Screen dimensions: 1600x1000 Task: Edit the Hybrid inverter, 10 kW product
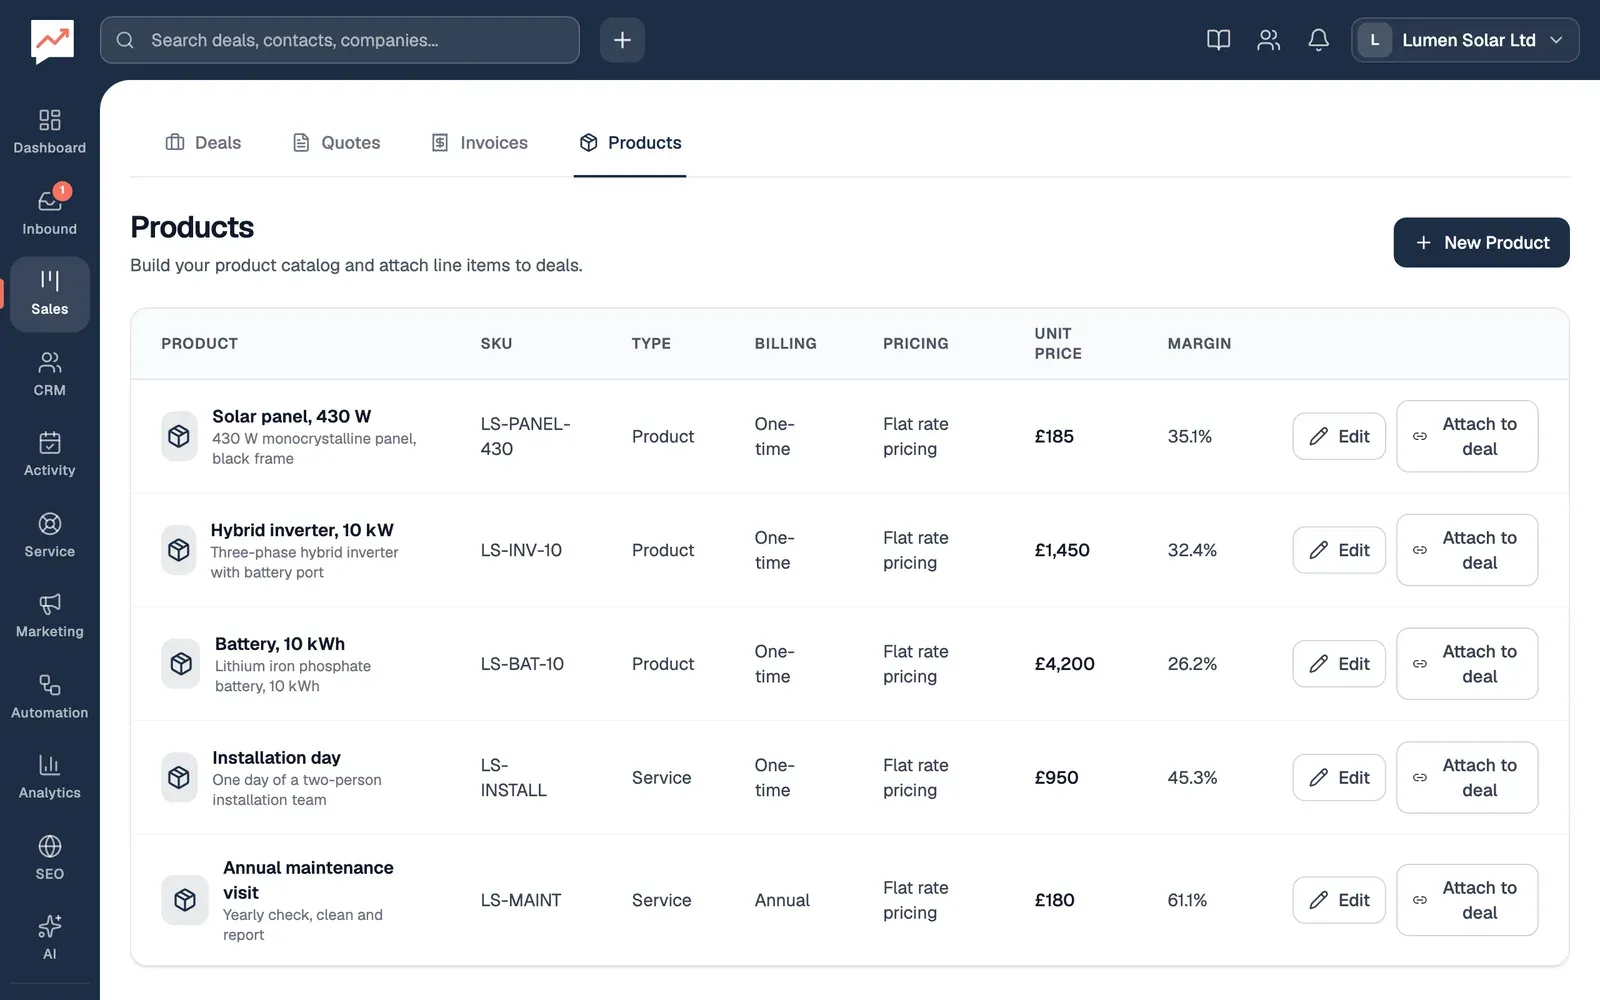coord(1339,550)
